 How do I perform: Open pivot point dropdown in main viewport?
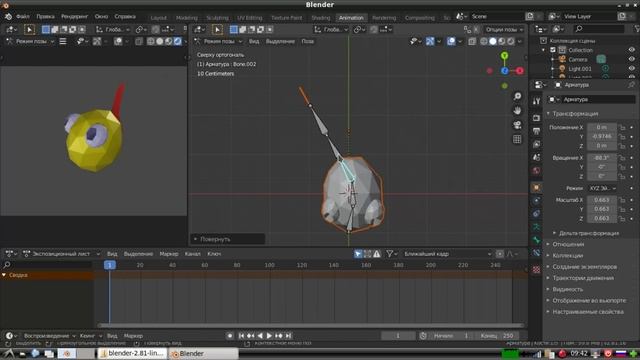coord(359,29)
